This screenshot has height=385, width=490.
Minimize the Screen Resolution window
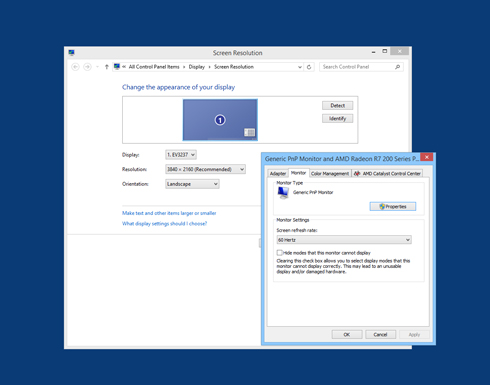coord(373,52)
